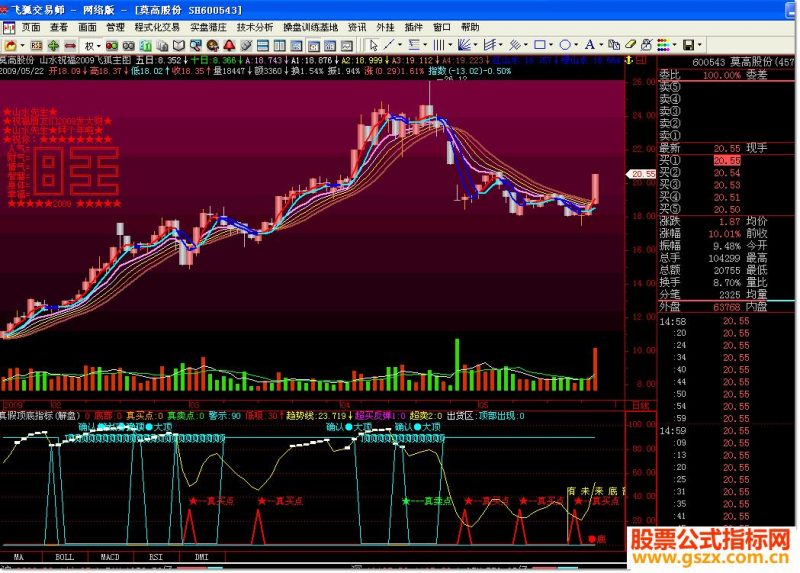Screen dimensions: 800x573
Task: Click the open book toolbar icon
Action: [x=179, y=46]
